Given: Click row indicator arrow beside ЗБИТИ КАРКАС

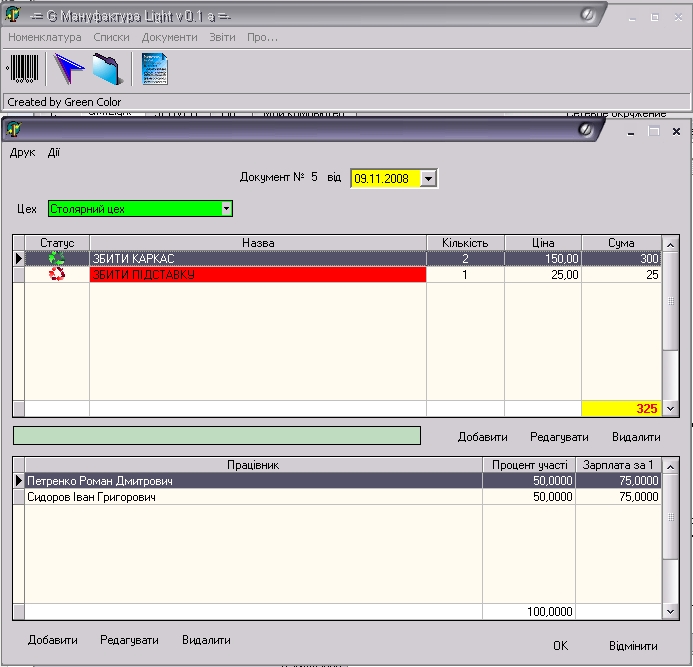Looking at the screenshot, I should 19,258.
